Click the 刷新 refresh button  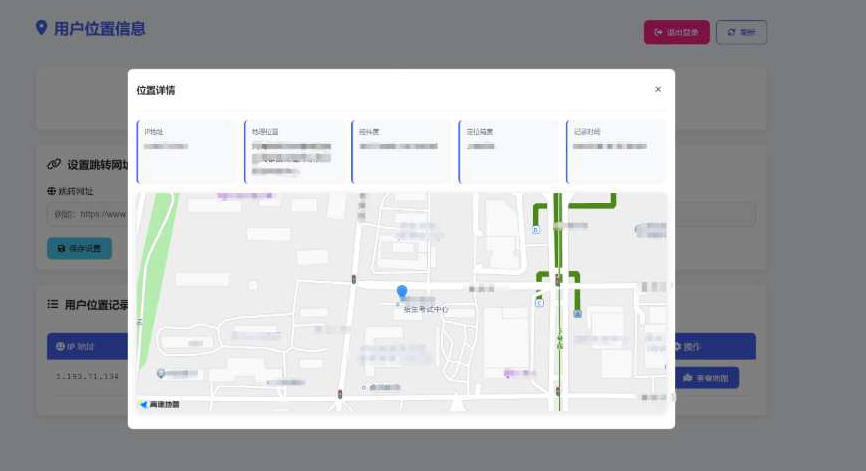tap(741, 32)
